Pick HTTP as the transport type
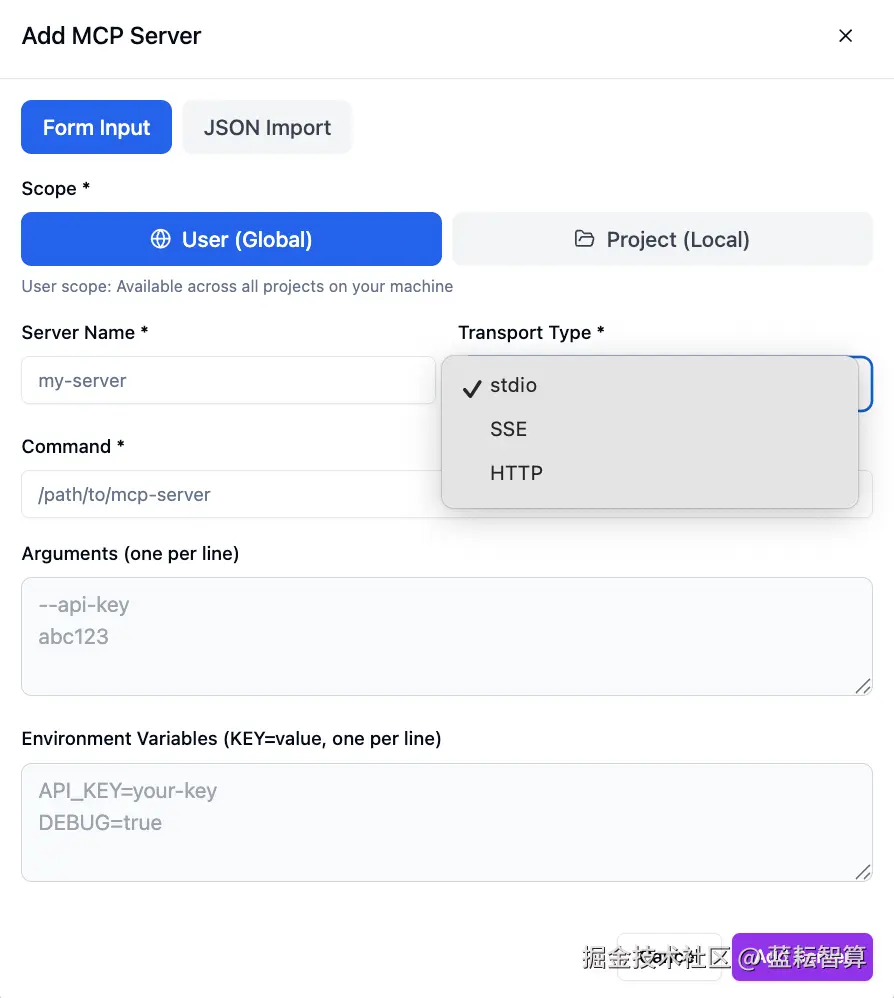Image resolution: width=894 pixels, height=998 pixels. click(516, 473)
